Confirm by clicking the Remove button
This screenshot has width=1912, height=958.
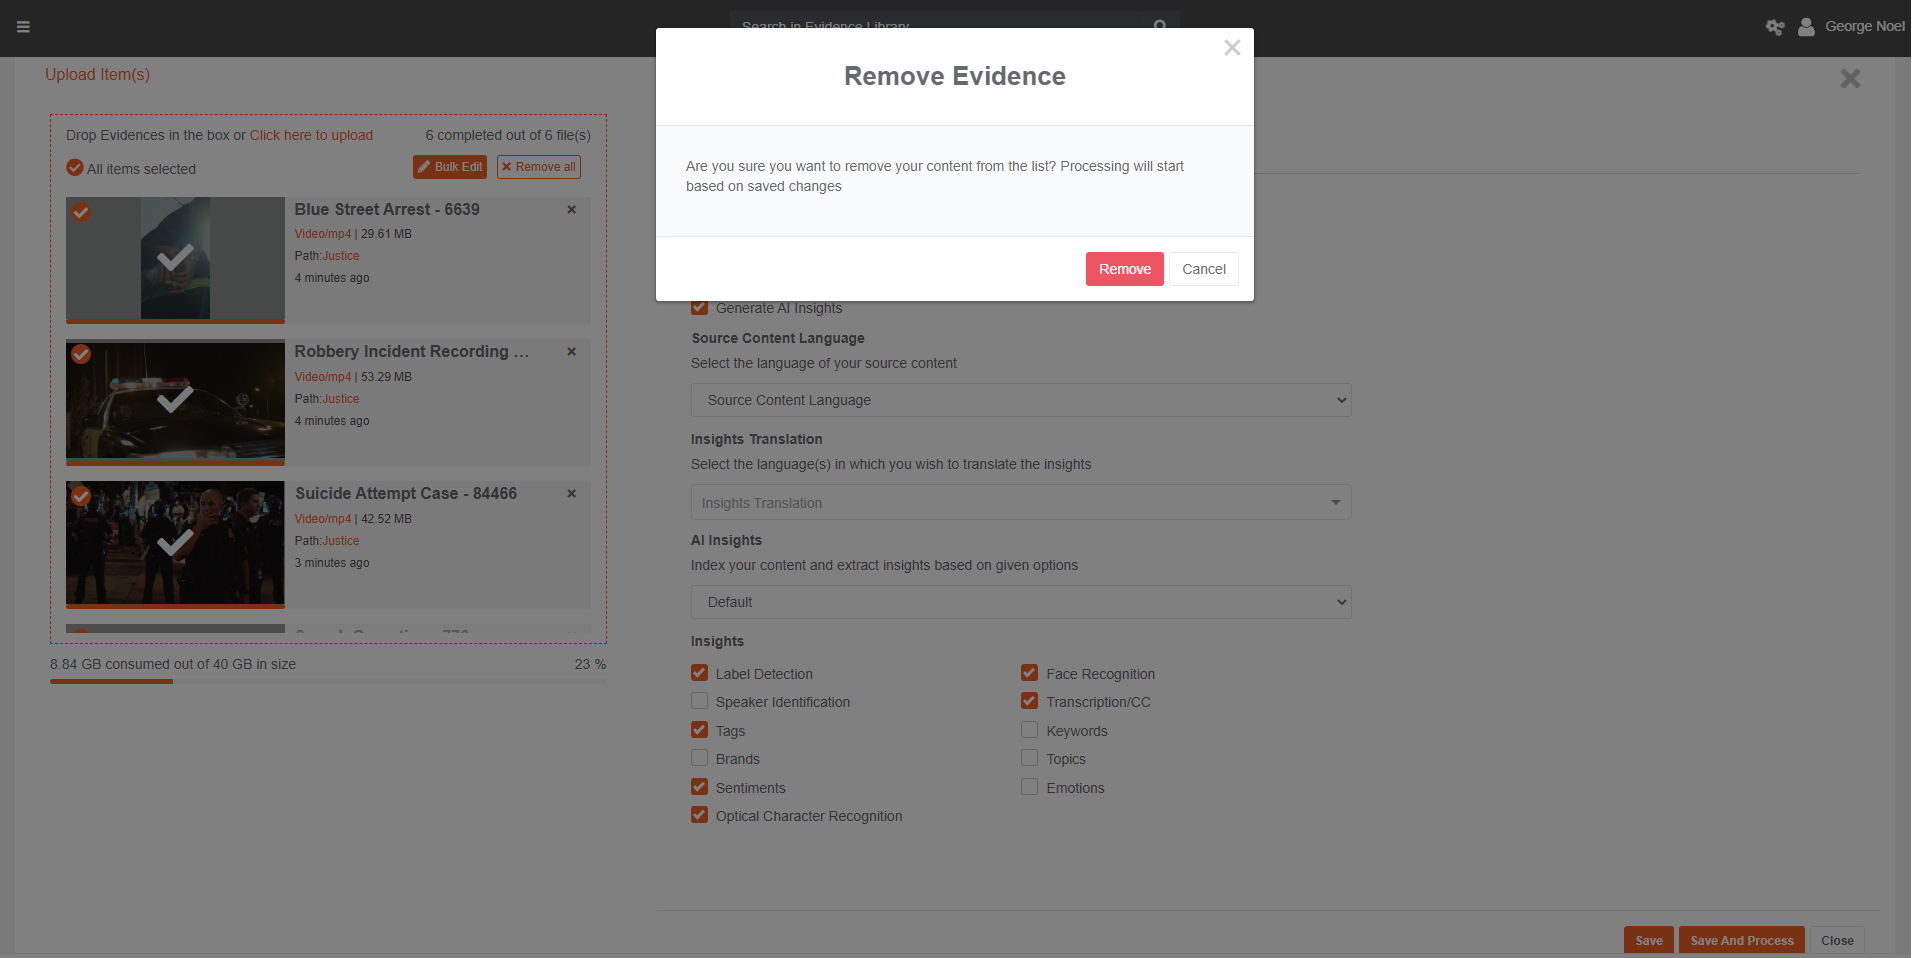[1124, 269]
